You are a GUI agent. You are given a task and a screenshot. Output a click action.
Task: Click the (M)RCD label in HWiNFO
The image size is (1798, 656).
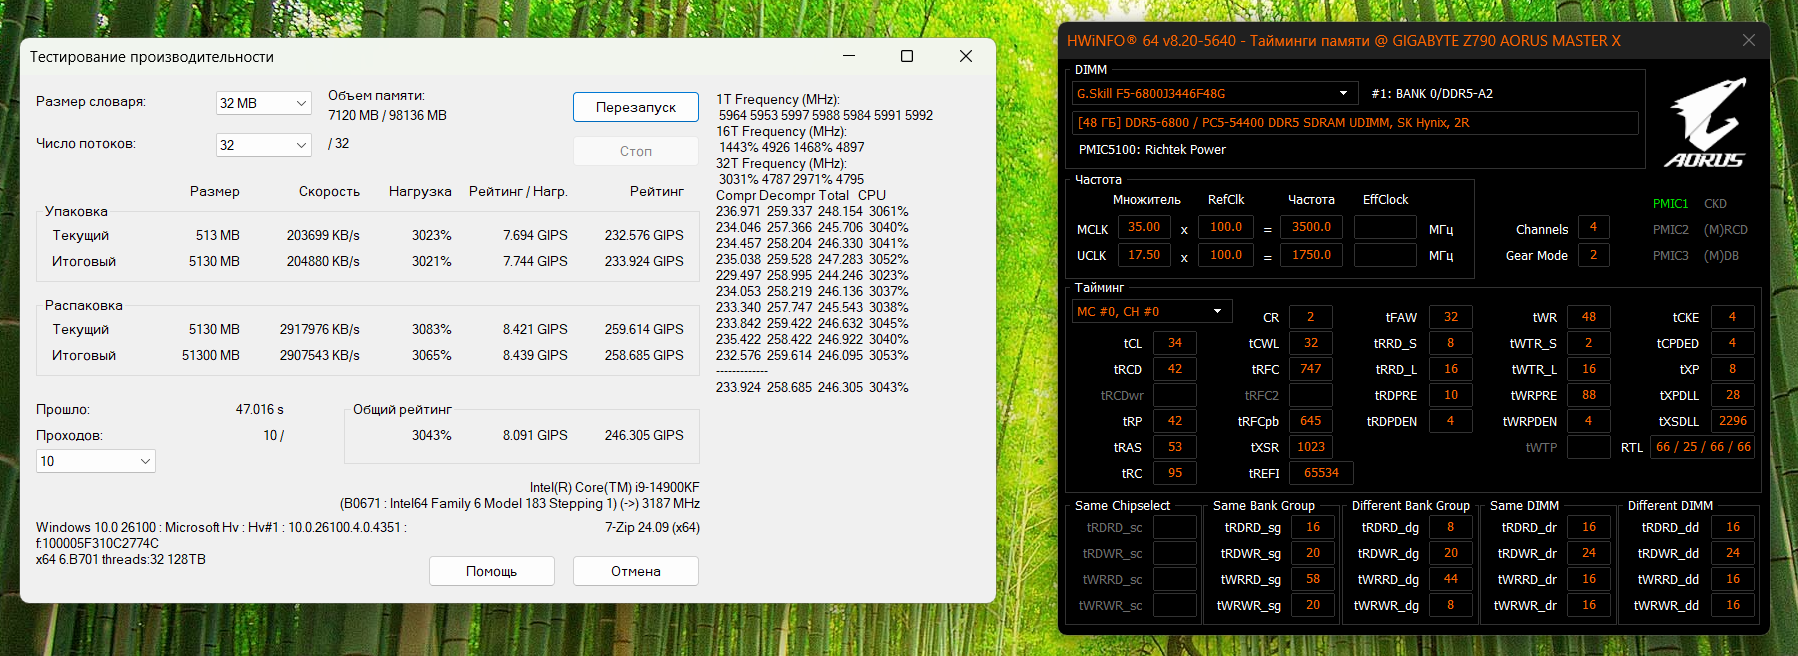coord(1726,229)
